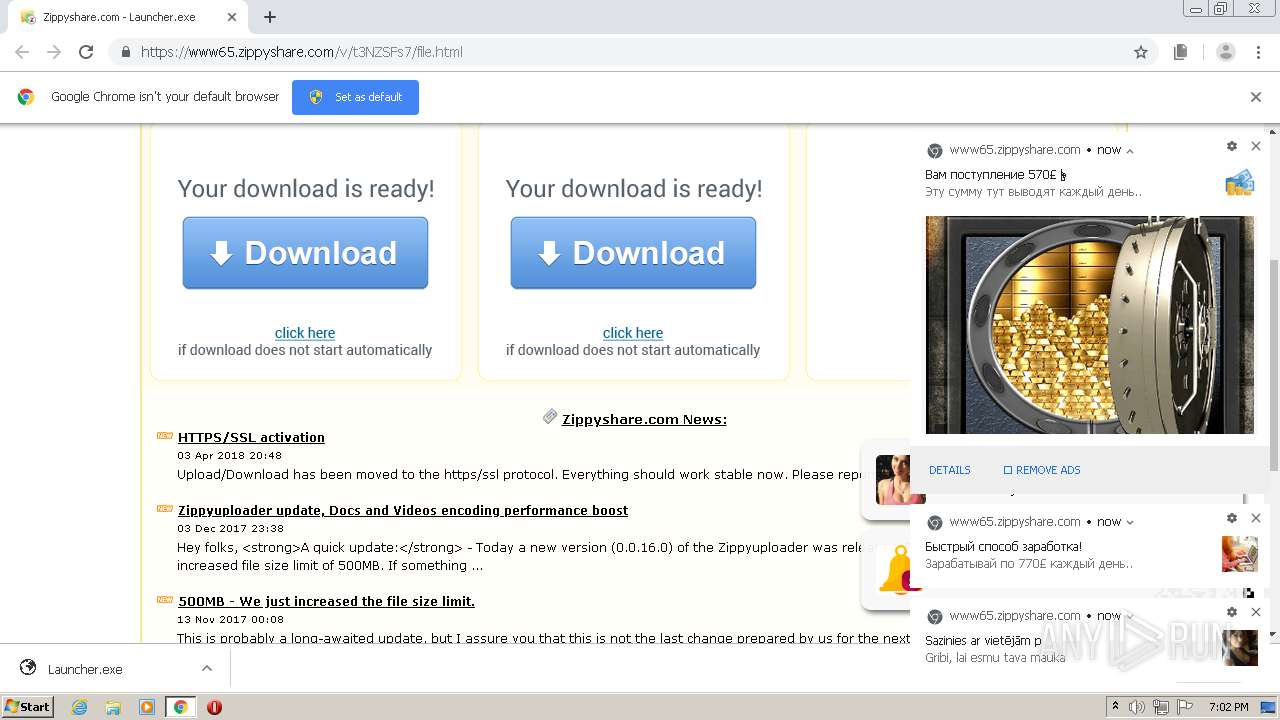Select the Chrome taskbar button

180,707
